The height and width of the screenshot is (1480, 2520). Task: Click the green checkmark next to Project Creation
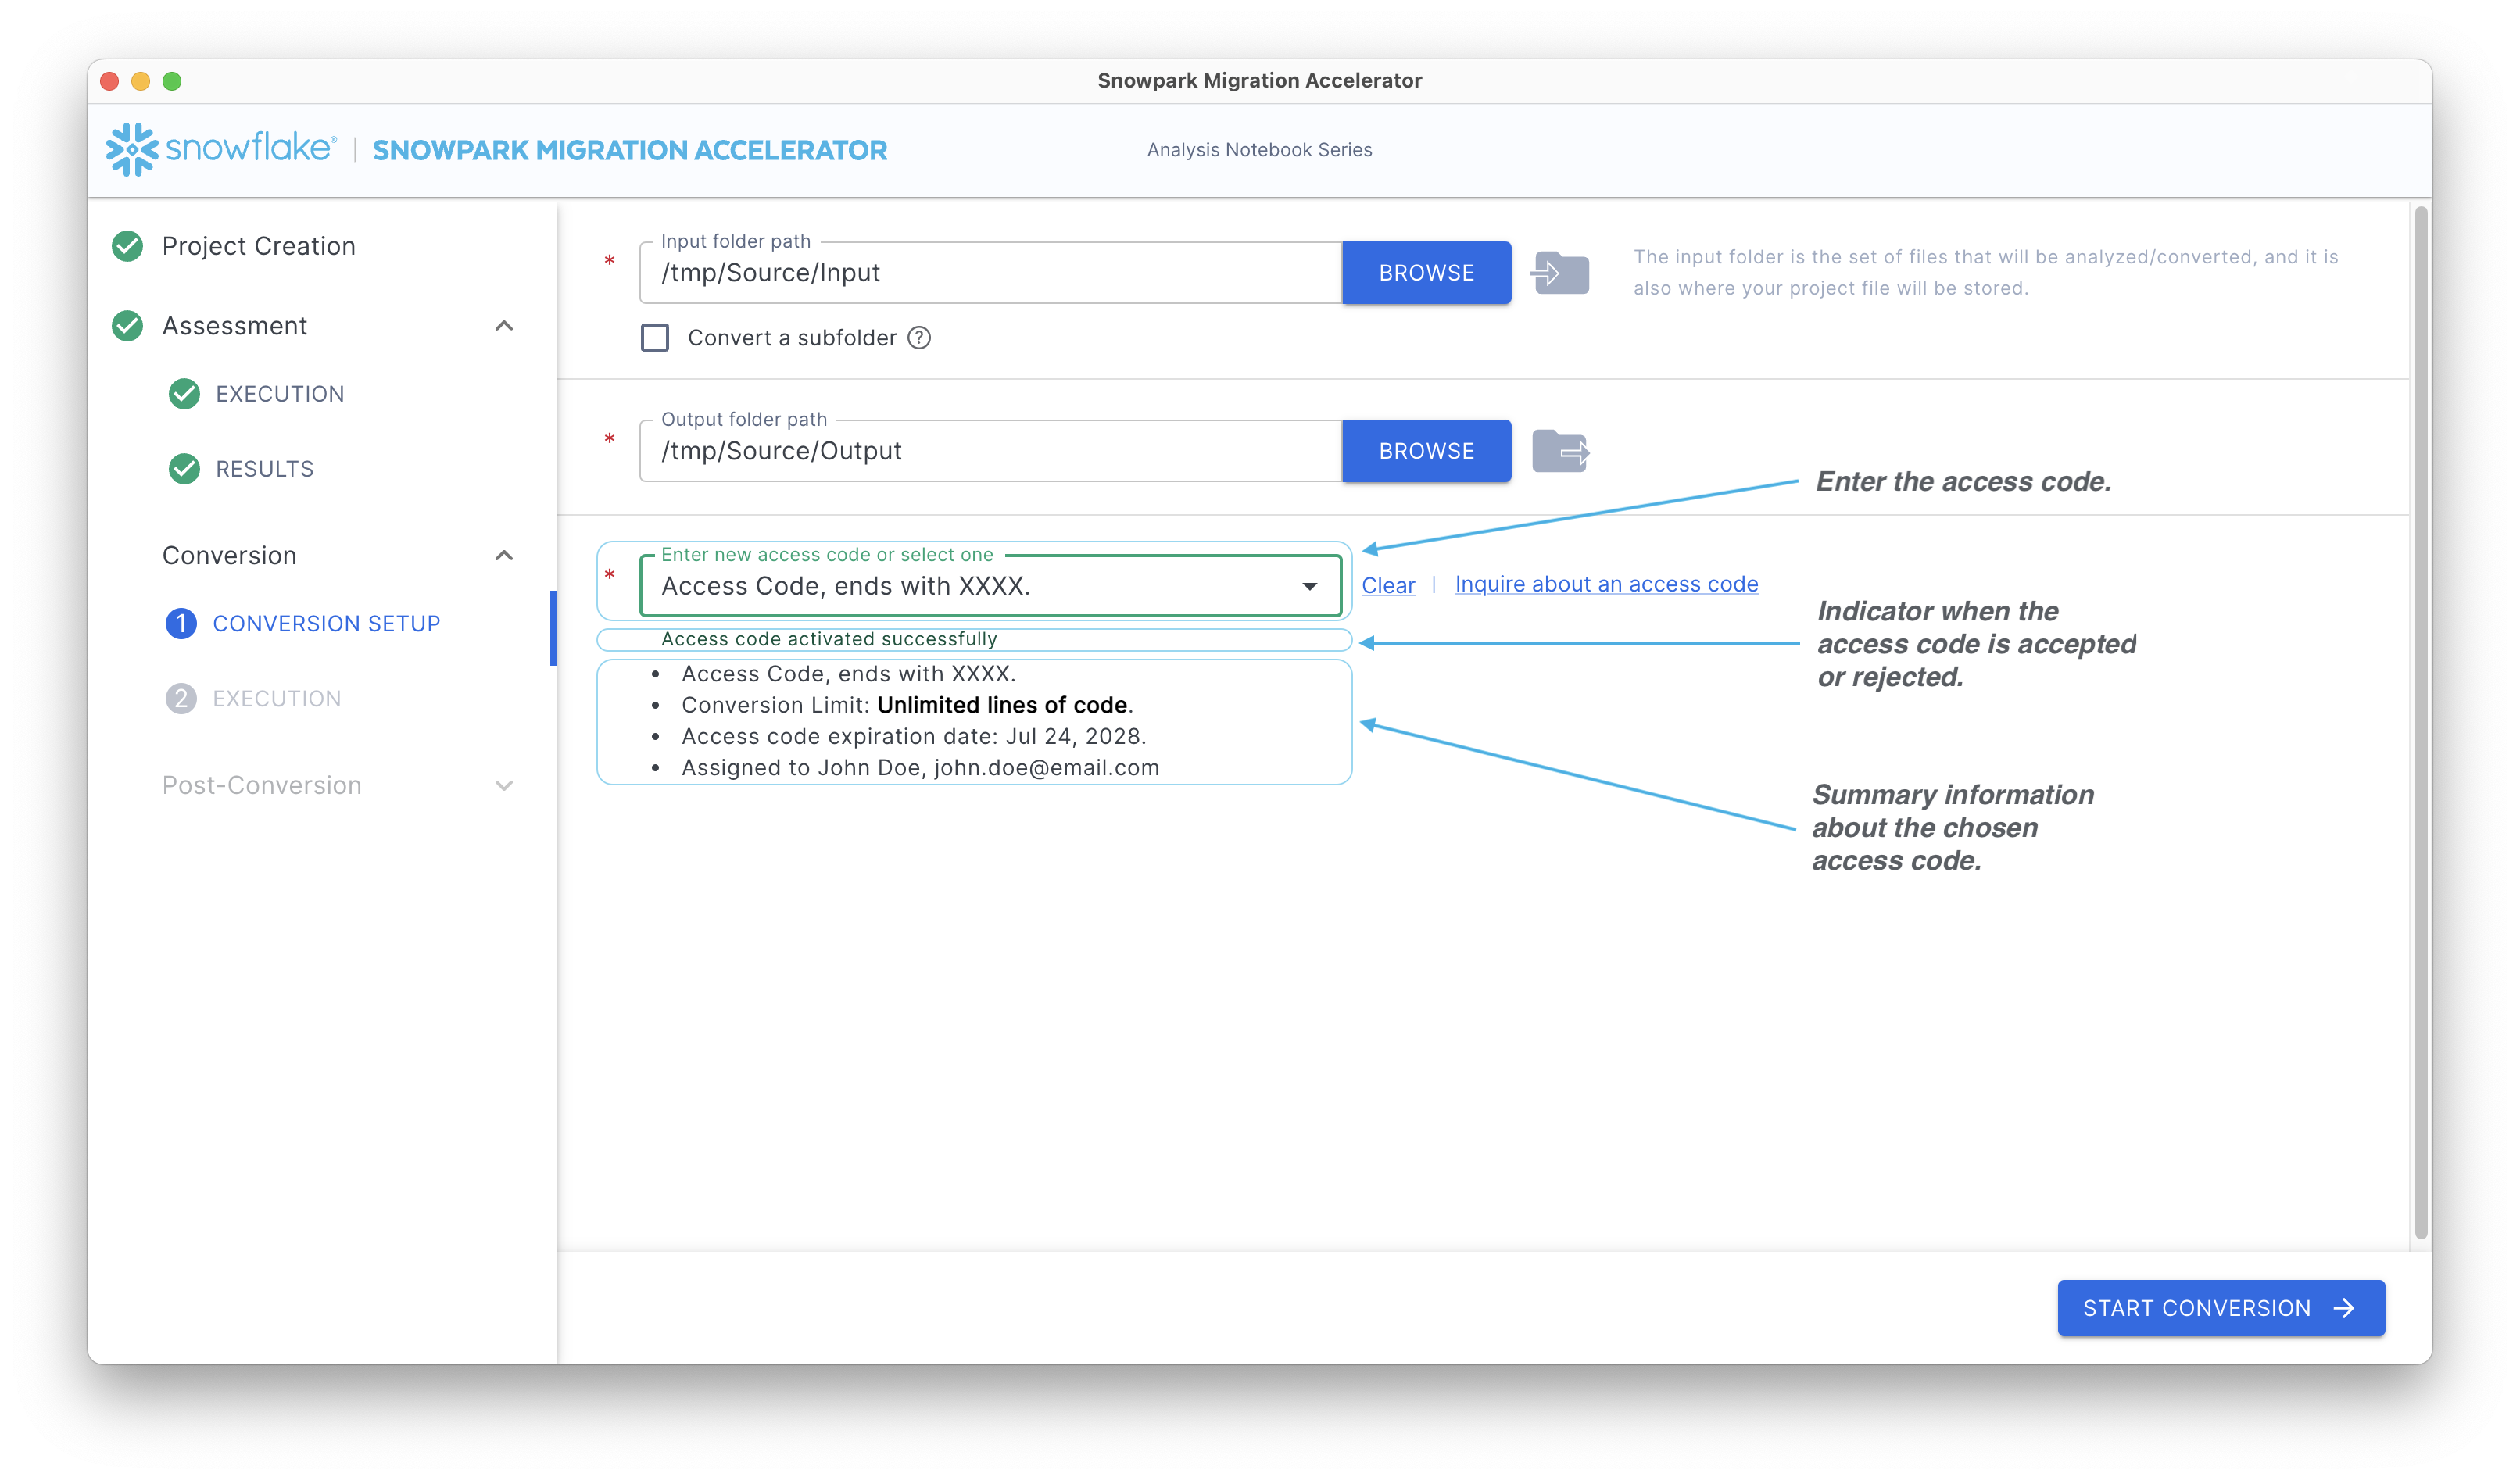coord(127,246)
